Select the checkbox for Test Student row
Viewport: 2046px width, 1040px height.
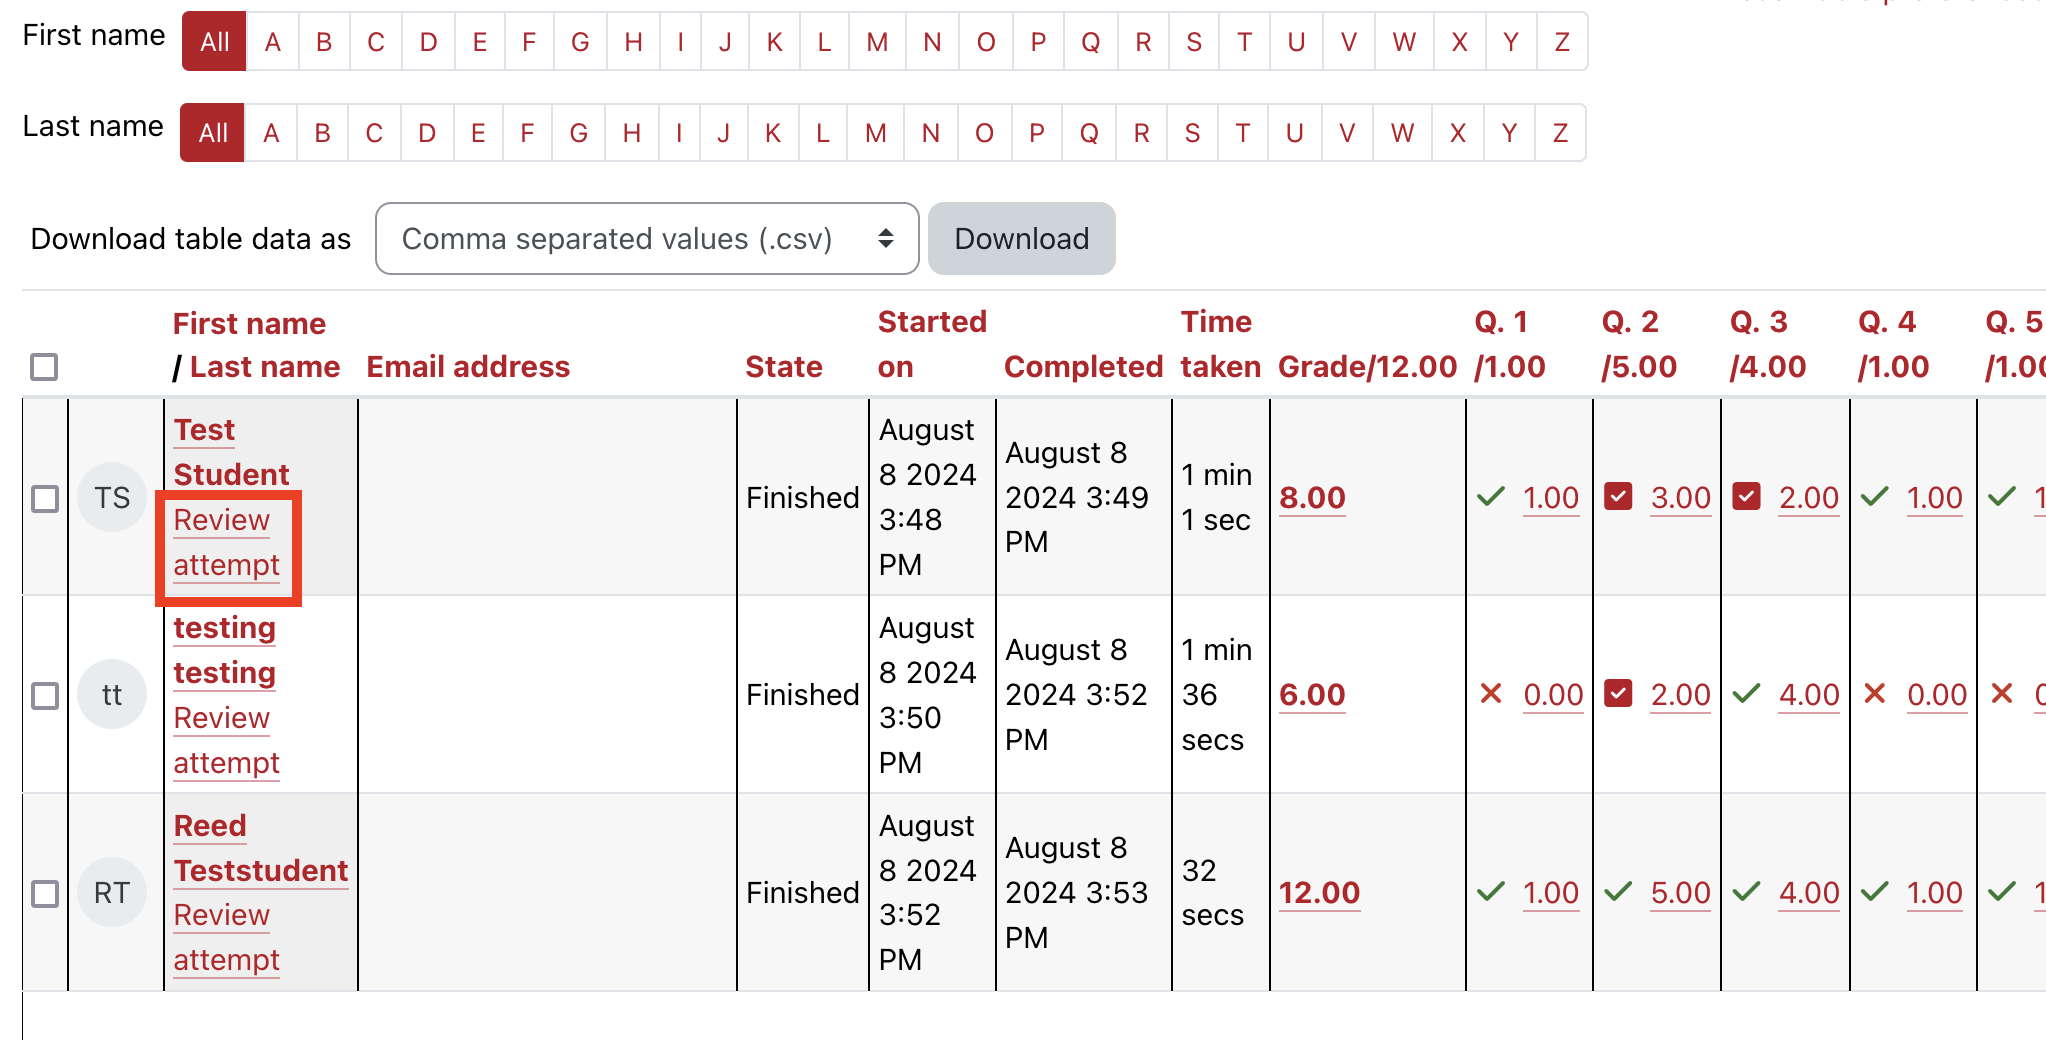point(44,498)
